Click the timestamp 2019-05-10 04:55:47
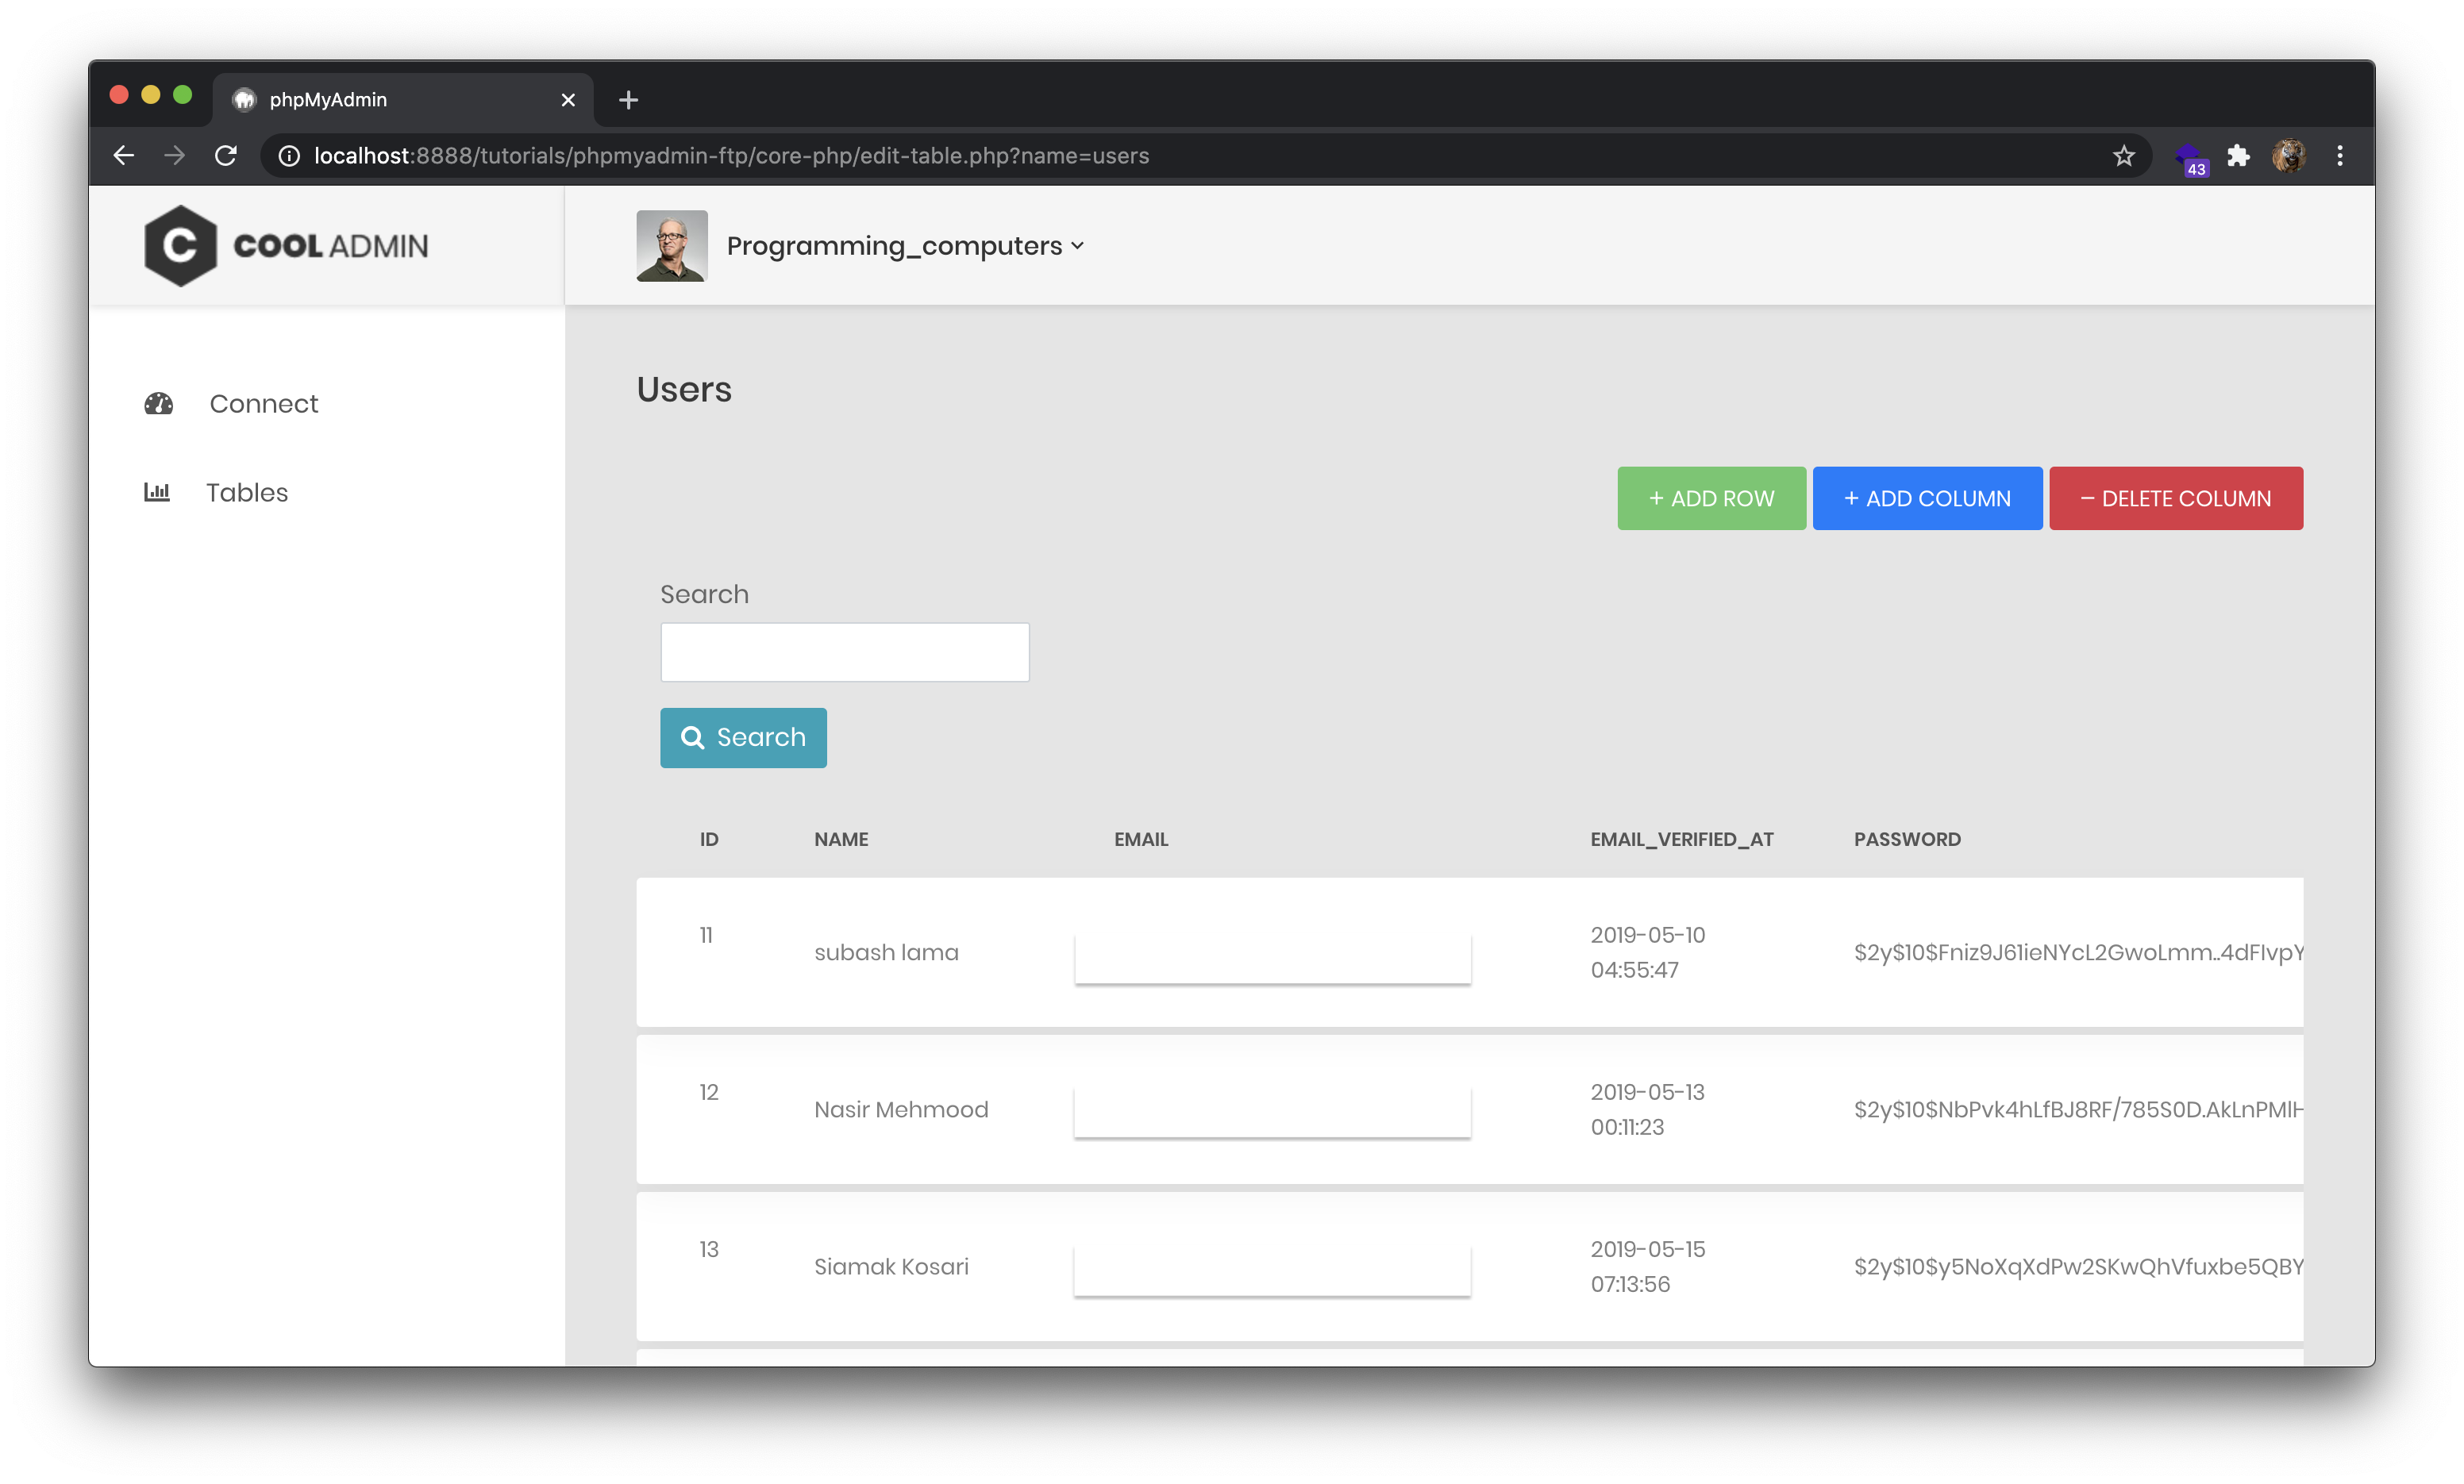 tap(1648, 952)
